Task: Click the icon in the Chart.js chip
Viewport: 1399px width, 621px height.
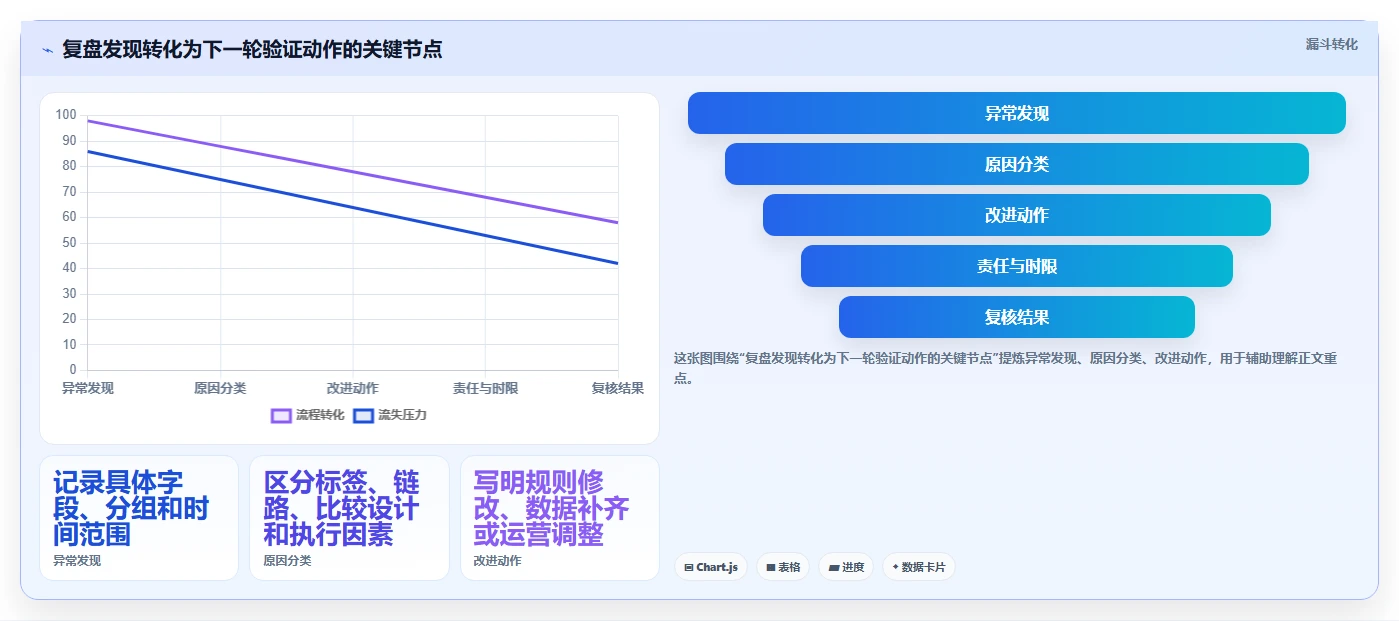Action: click(x=689, y=568)
